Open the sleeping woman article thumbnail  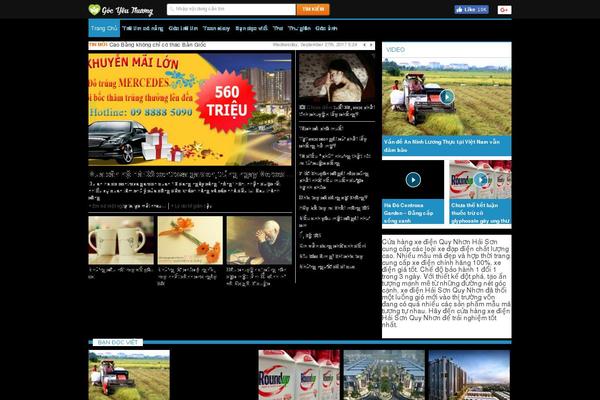coord(337,76)
